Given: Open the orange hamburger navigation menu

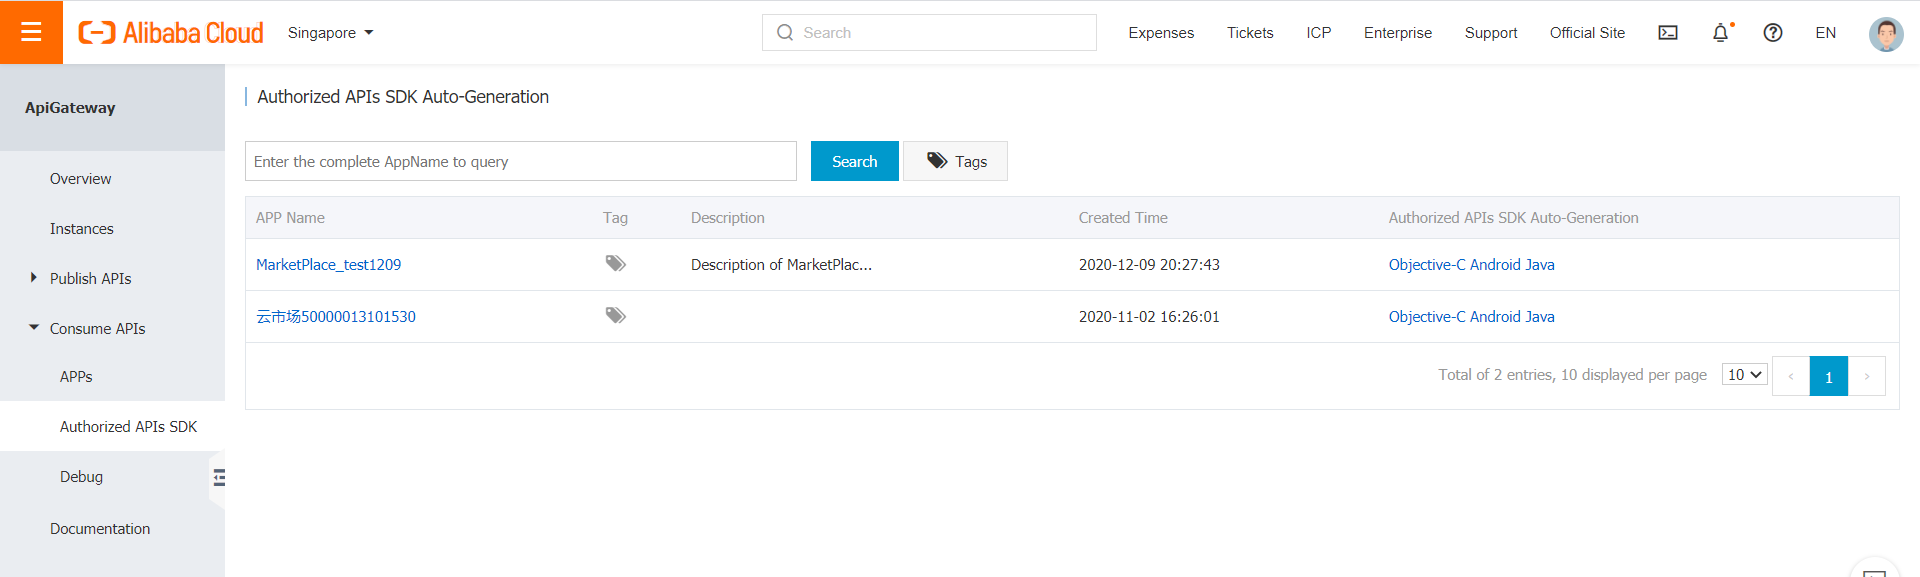Looking at the screenshot, I should pyautogui.click(x=31, y=32).
